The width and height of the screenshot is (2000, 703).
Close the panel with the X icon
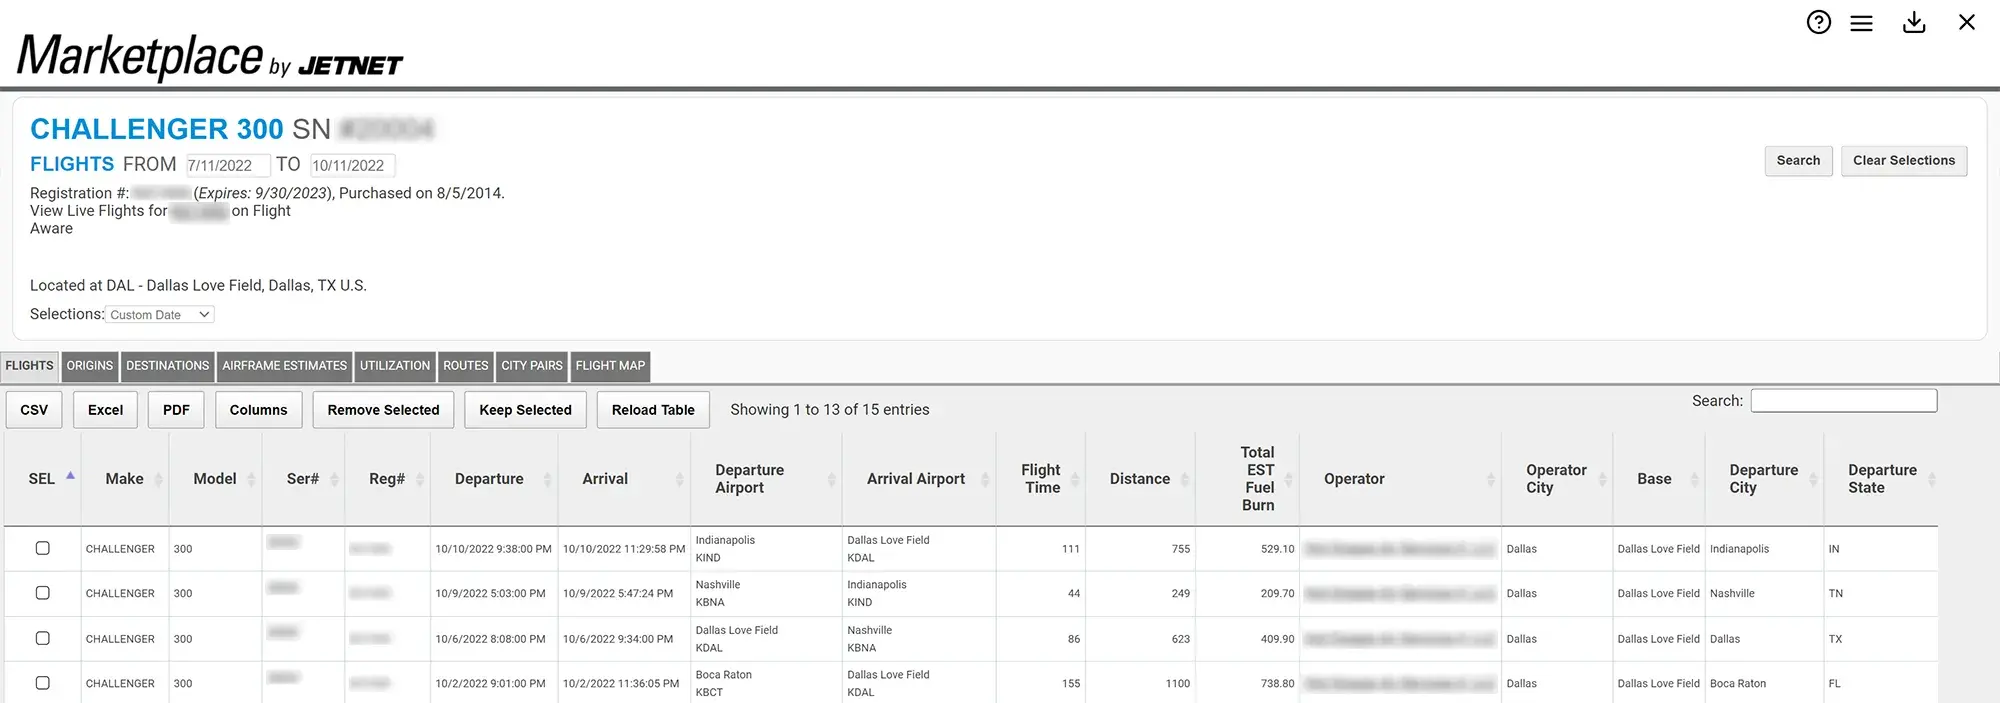coord(1966,22)
